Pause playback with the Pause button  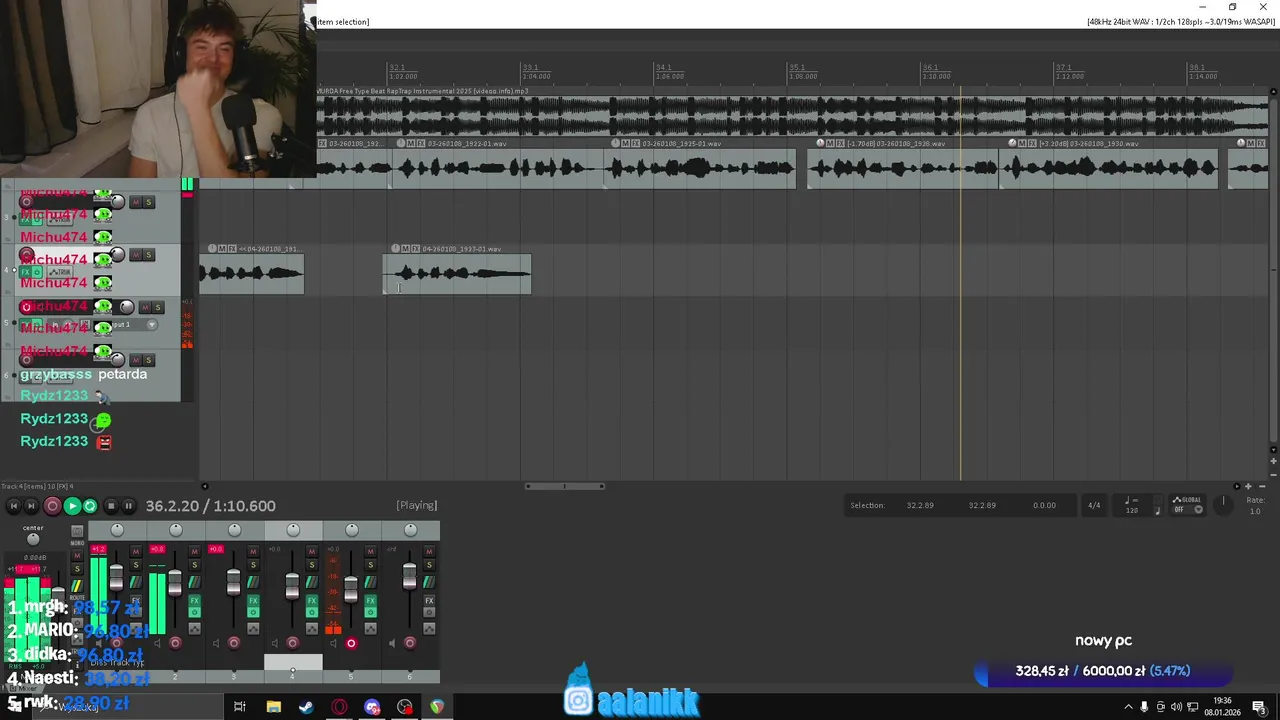tap(128, 506)
